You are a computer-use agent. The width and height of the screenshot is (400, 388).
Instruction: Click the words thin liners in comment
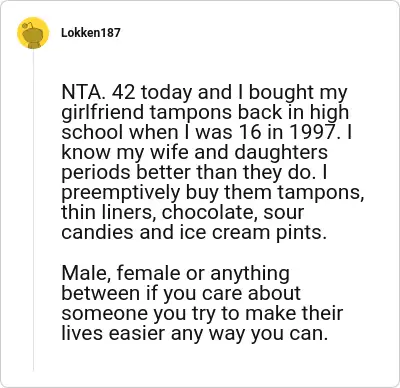(x=106, y=212)
